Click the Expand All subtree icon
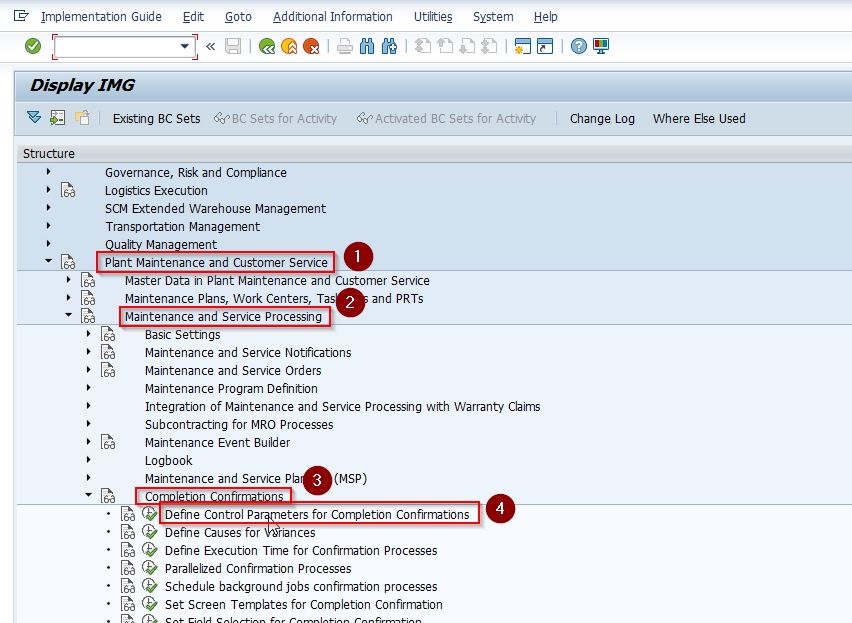 (x=34, y=117)
